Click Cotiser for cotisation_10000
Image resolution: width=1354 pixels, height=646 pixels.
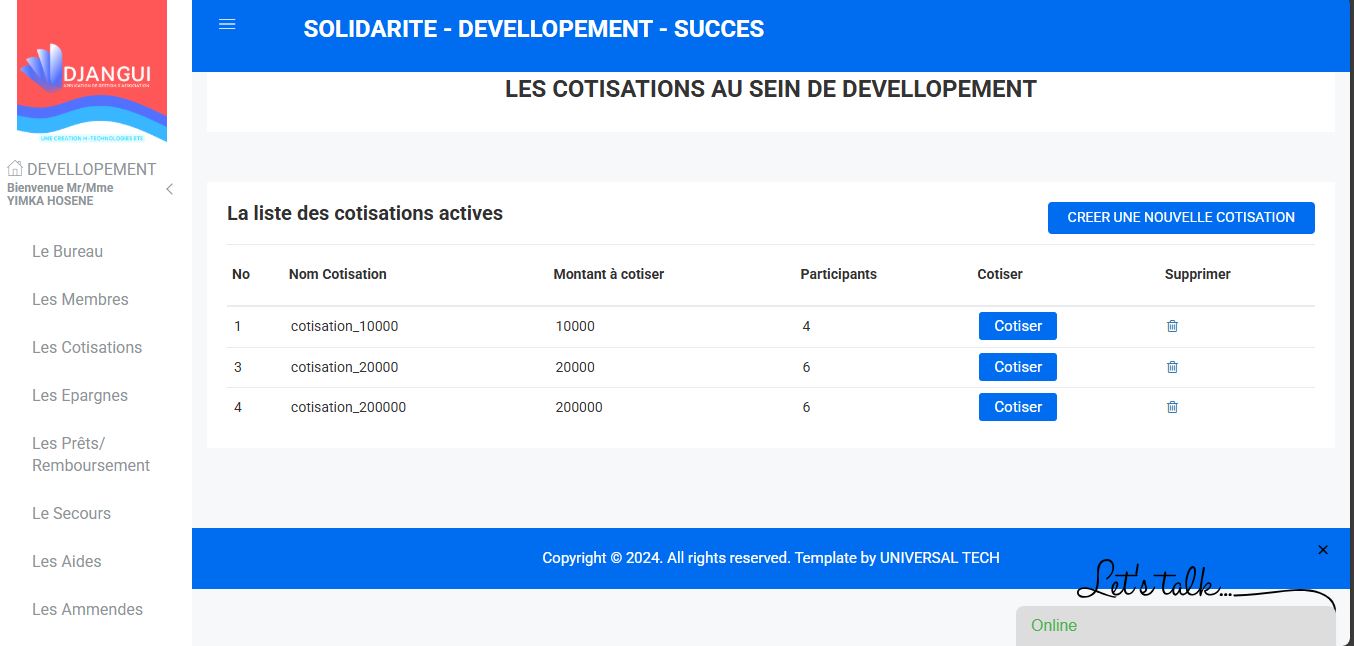(x=1017, y=326)
